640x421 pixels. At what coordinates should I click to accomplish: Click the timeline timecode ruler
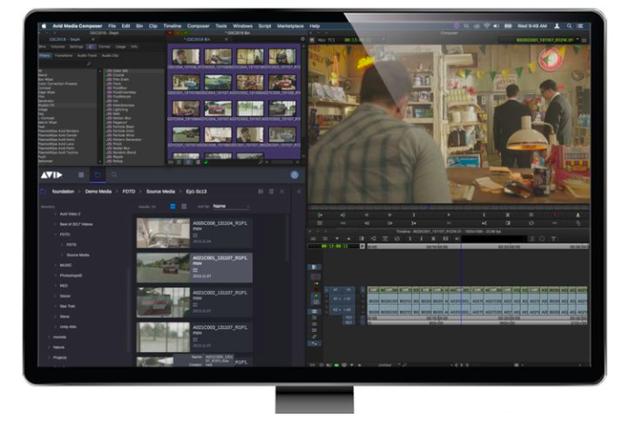coord(478,247)
